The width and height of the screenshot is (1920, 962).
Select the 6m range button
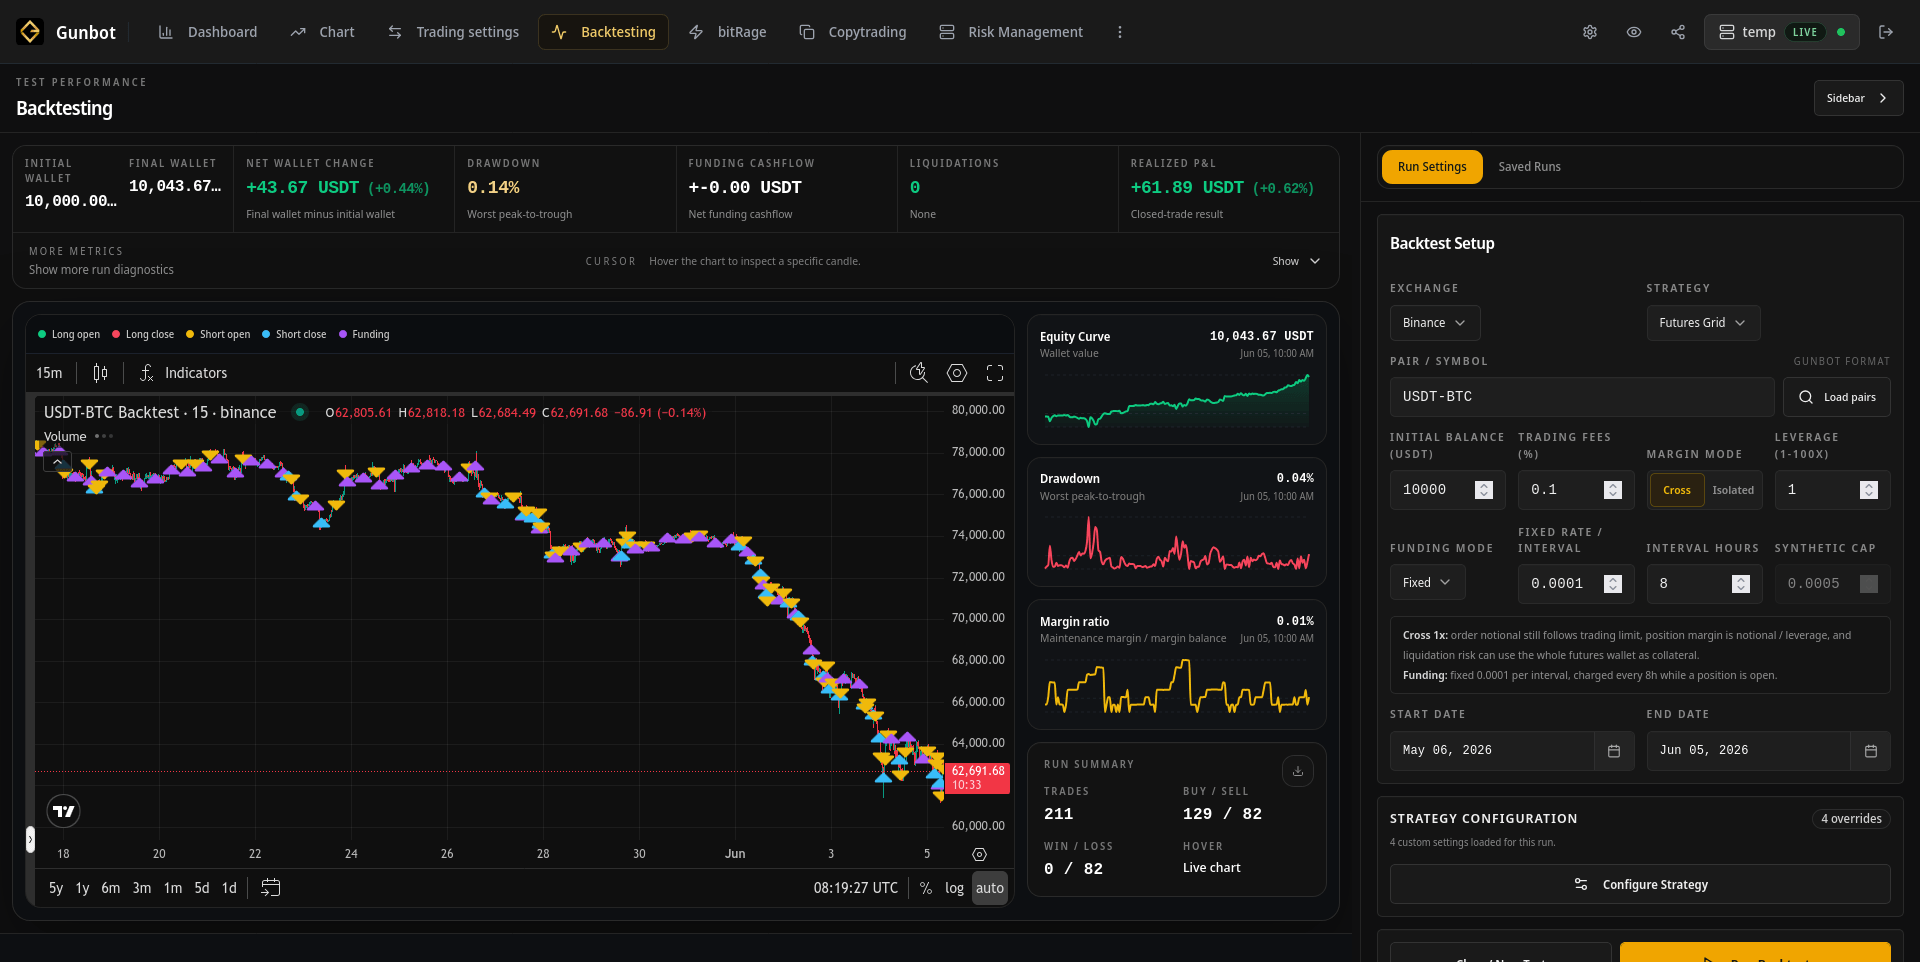tap(111, 888)
